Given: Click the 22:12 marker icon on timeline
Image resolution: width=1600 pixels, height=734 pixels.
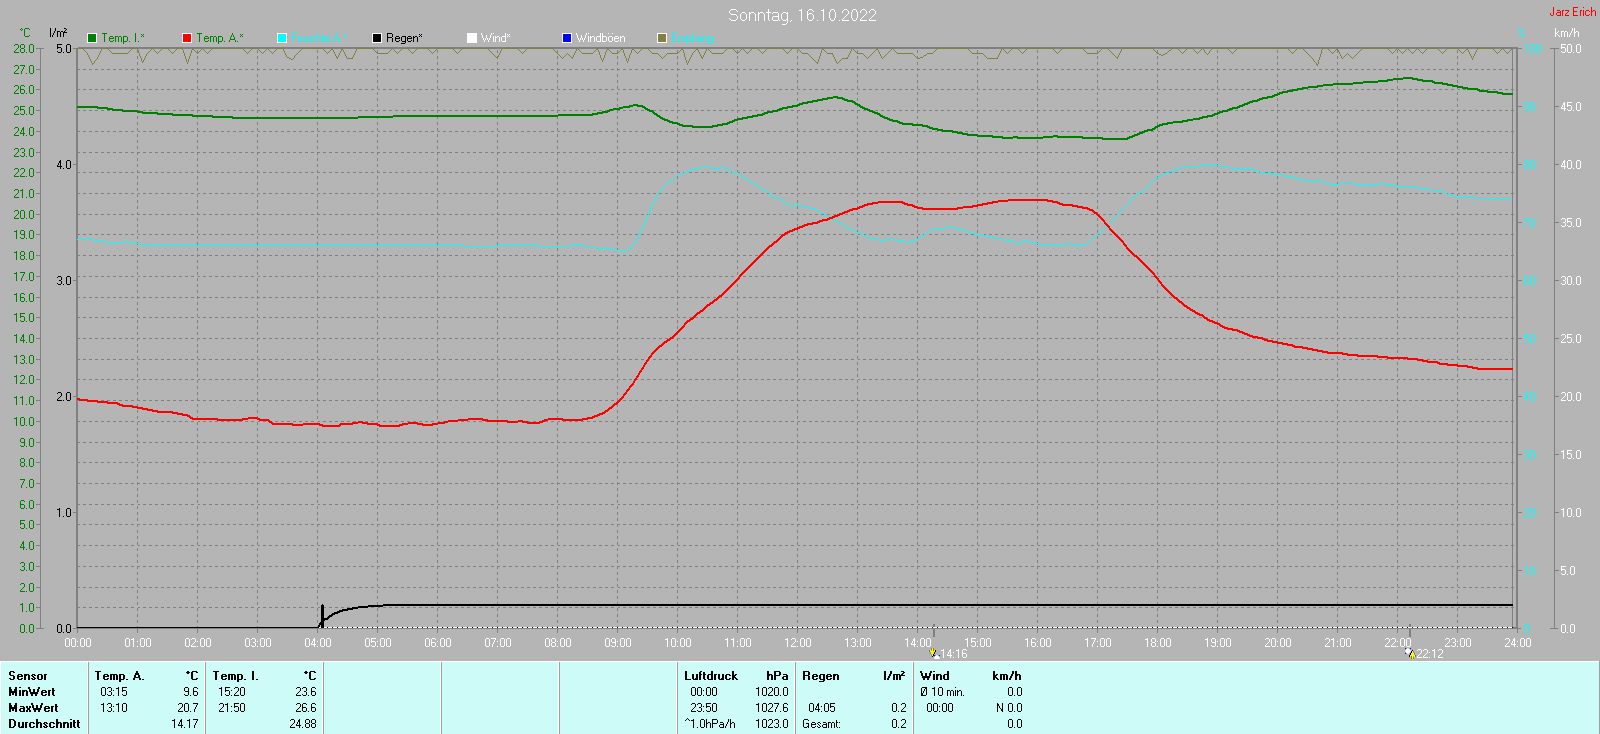Looking at the screenshot, I should [x=1409, y=653].
